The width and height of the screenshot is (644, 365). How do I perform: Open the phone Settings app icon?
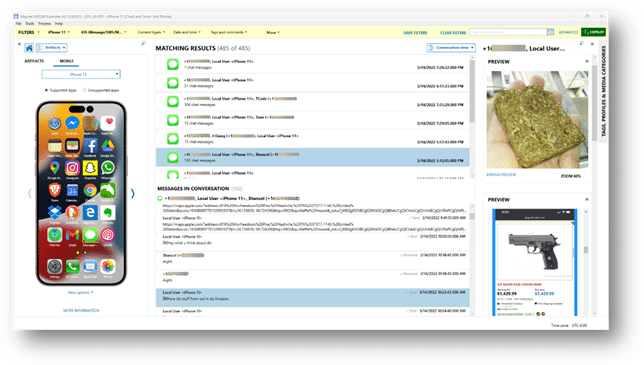pos(55,266)
